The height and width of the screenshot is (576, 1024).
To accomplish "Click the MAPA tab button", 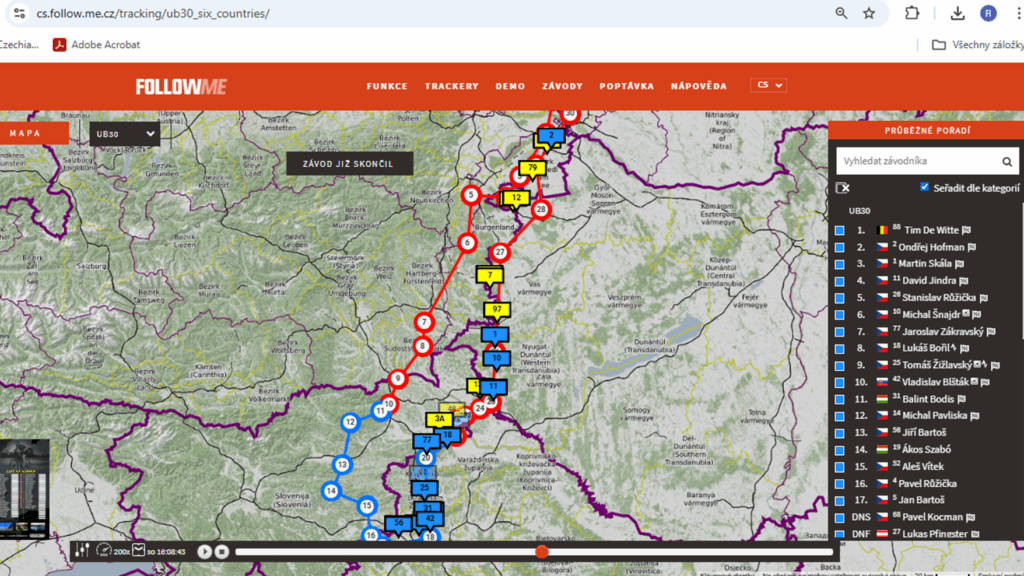I will point(34,133).
